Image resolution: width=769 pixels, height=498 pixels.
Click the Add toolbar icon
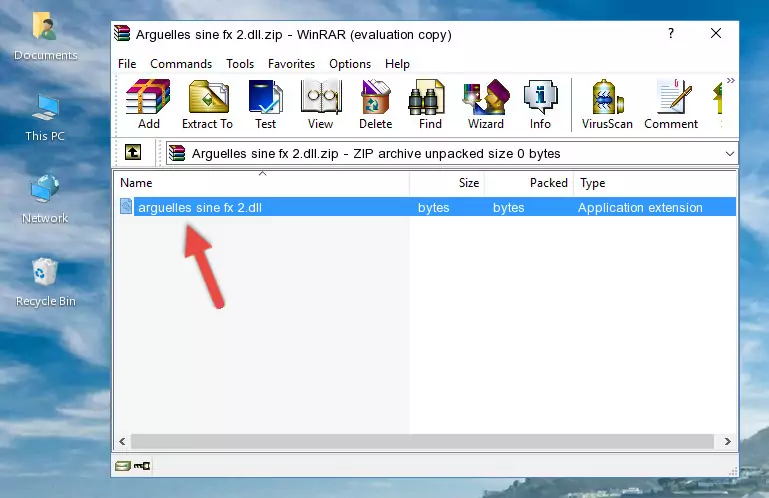tap(148, 104)
